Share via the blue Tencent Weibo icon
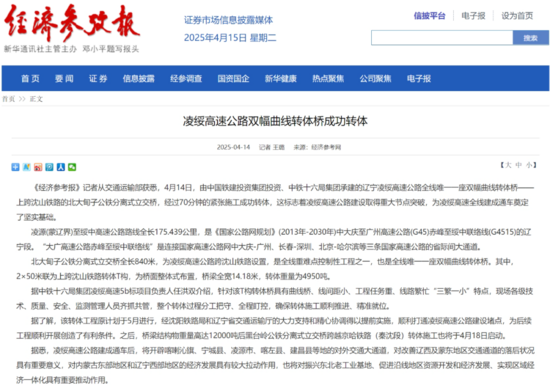 click(49, 167)
